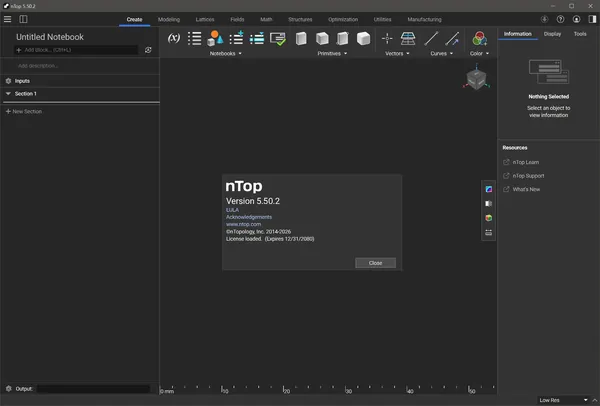Collapse Section 1 in the notebook
Viewport: 600px width, 406px height.
coord(8,93)
